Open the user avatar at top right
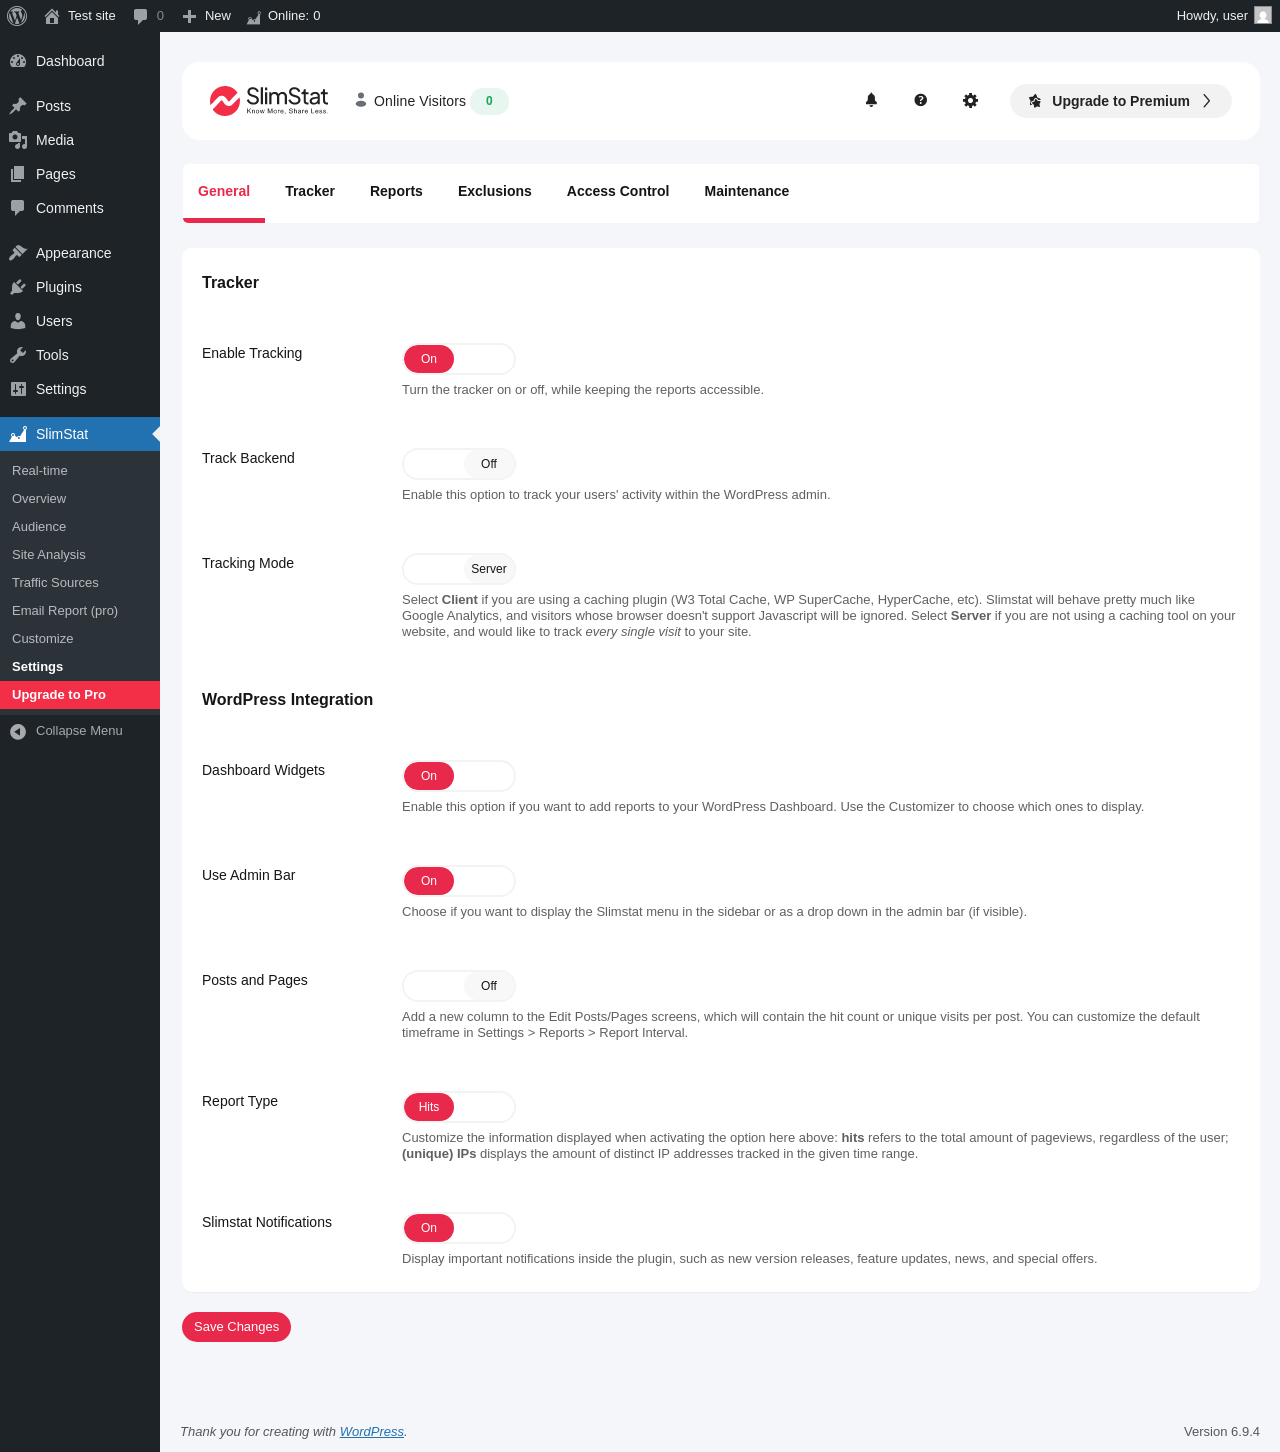Image resolution: width=1280 pixels, height=1452 pixels. click(x=1263, y=16)
